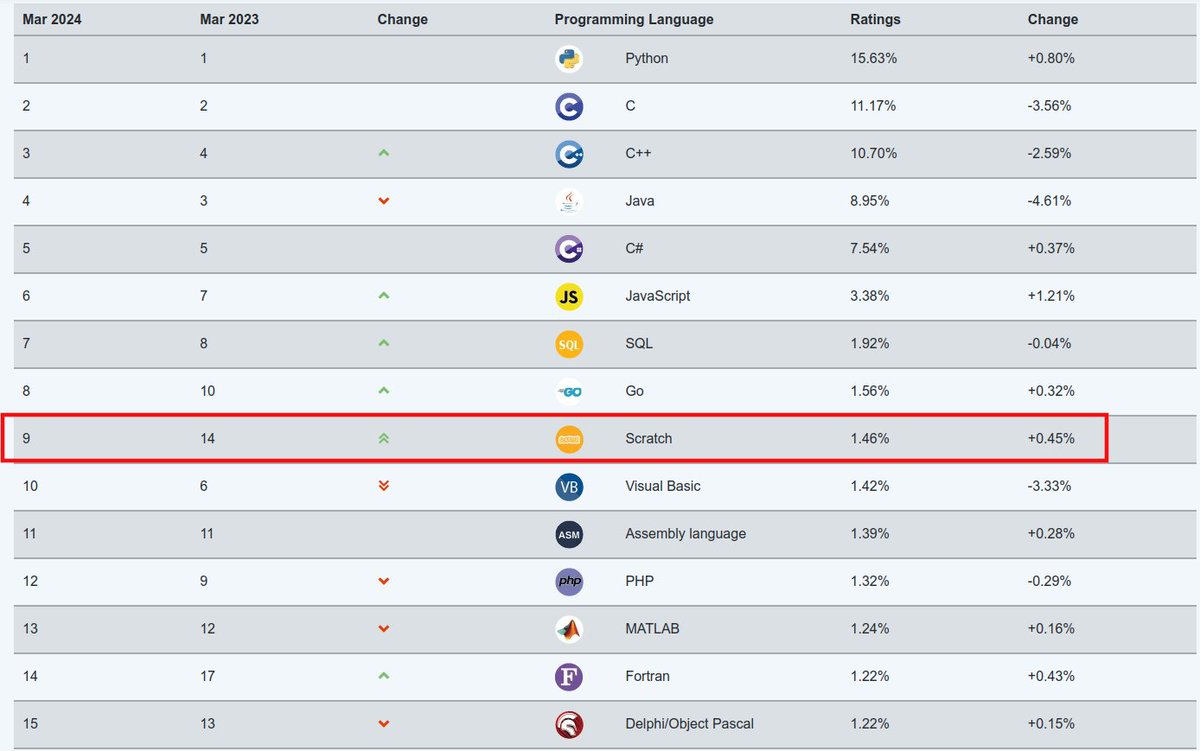This screenshot has height=751, width=1200.
Task: Click the Python language name
Action: tap(647, 59)
